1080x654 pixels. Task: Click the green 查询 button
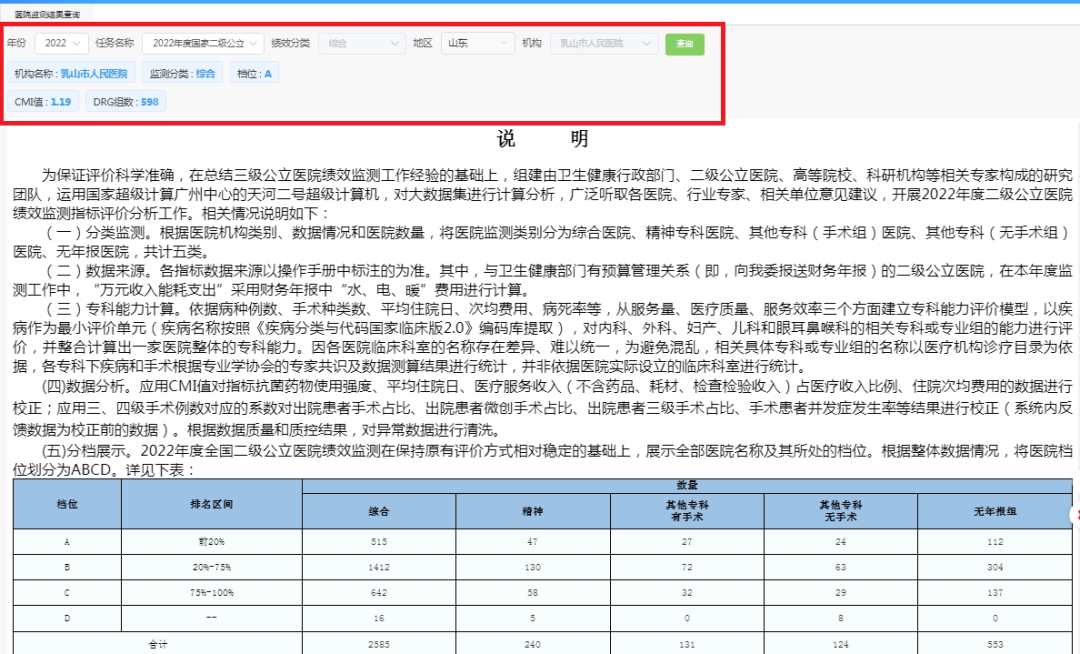point(685,44)
